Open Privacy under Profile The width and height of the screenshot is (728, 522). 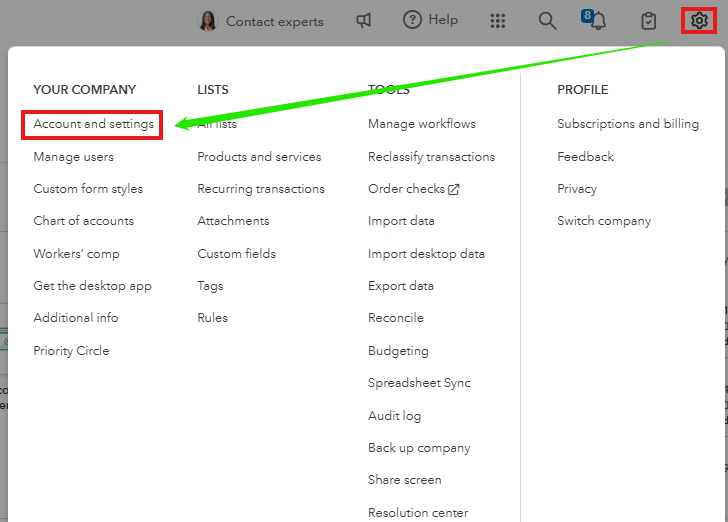click(x=577, y=189)
